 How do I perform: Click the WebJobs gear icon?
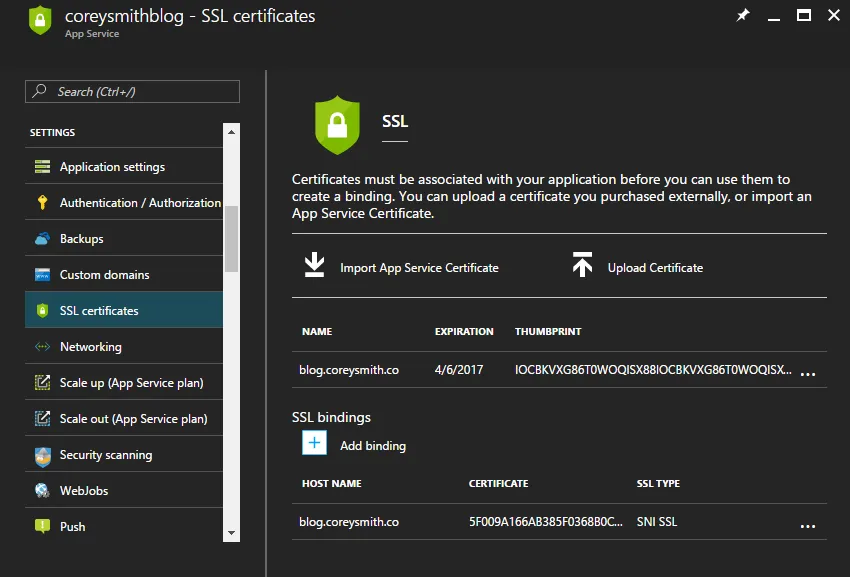click(42, 490)
